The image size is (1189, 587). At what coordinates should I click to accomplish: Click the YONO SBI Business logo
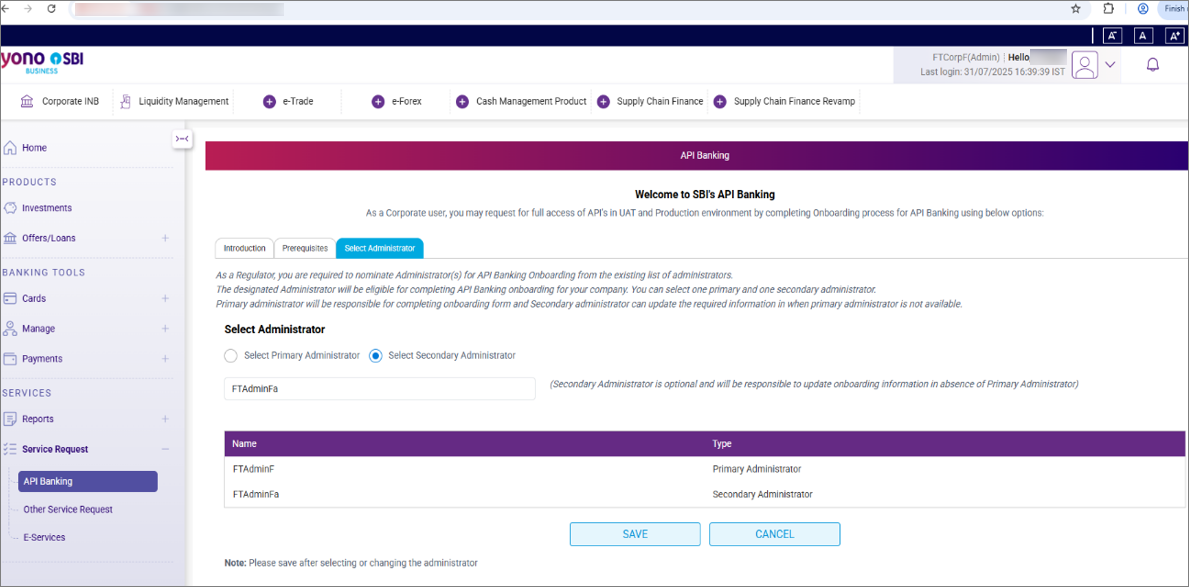[42, 62]
